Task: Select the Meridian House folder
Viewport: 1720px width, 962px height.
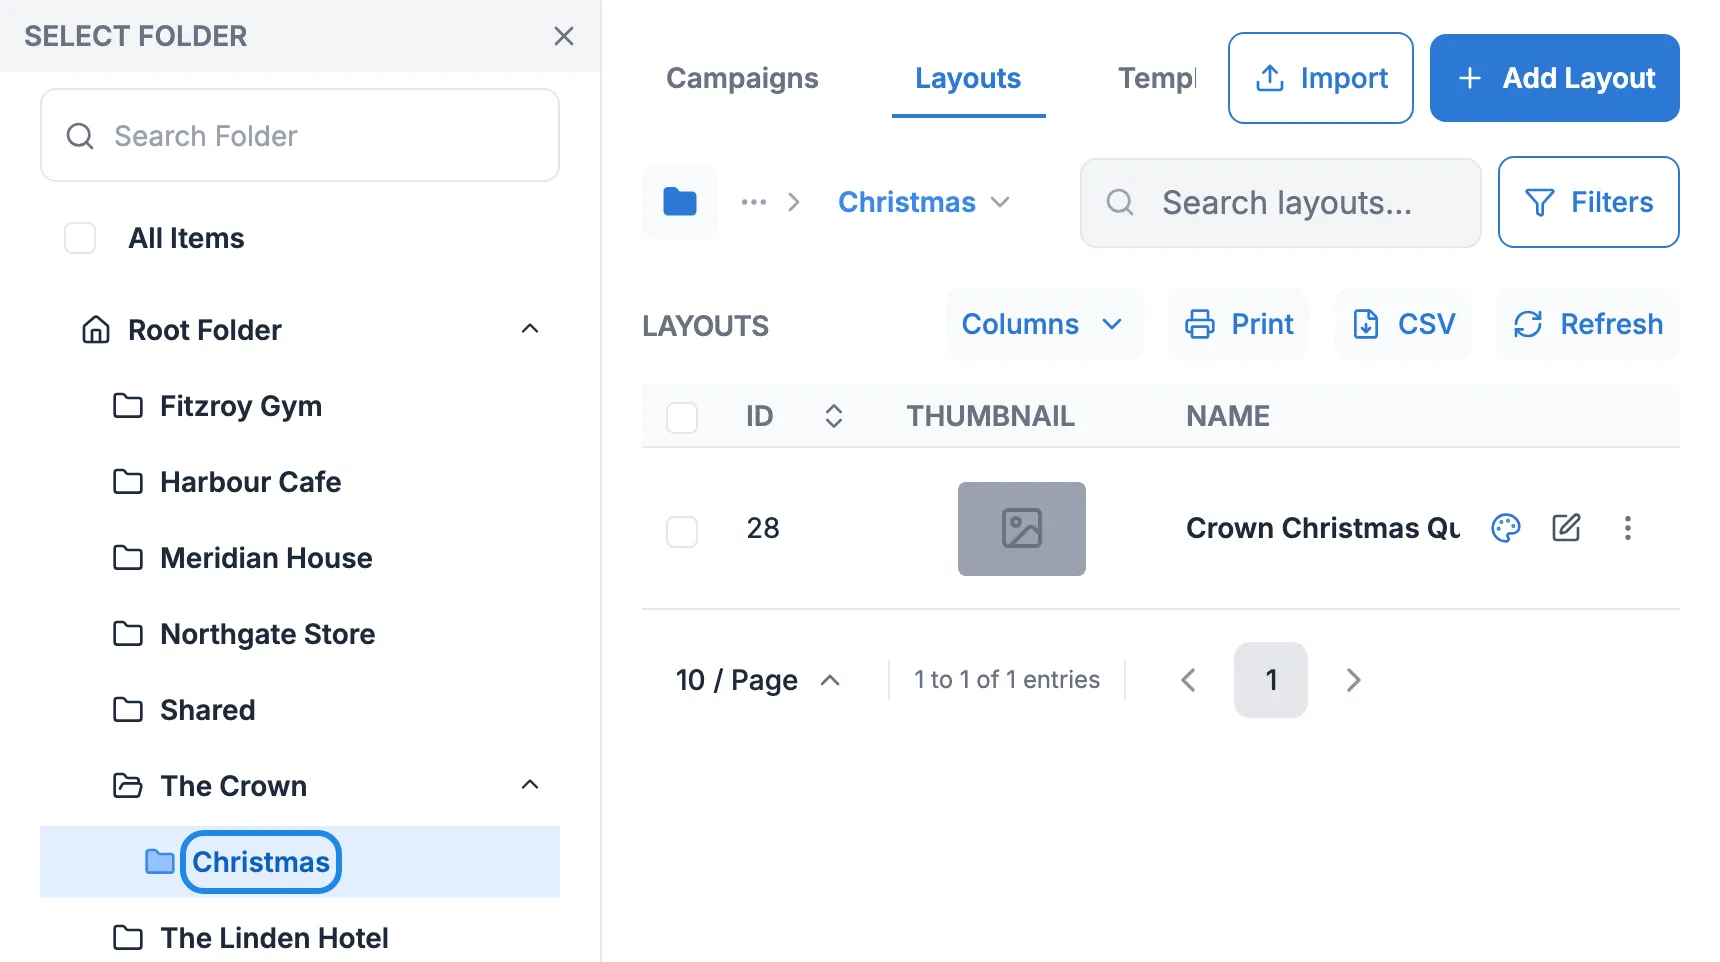Action: [x=266, y=558]
